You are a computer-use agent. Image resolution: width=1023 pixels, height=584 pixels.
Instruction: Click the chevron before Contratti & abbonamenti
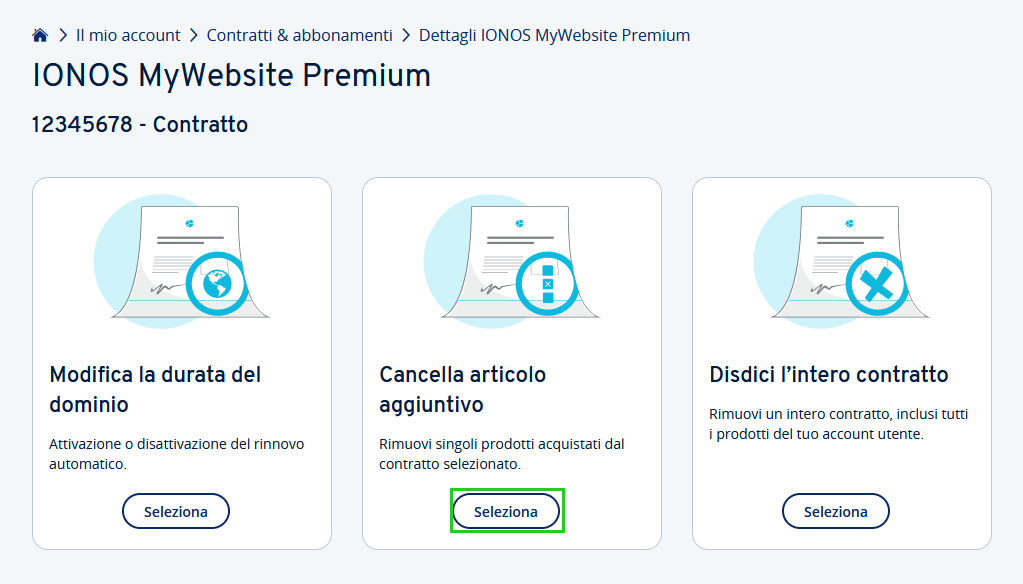194,35
